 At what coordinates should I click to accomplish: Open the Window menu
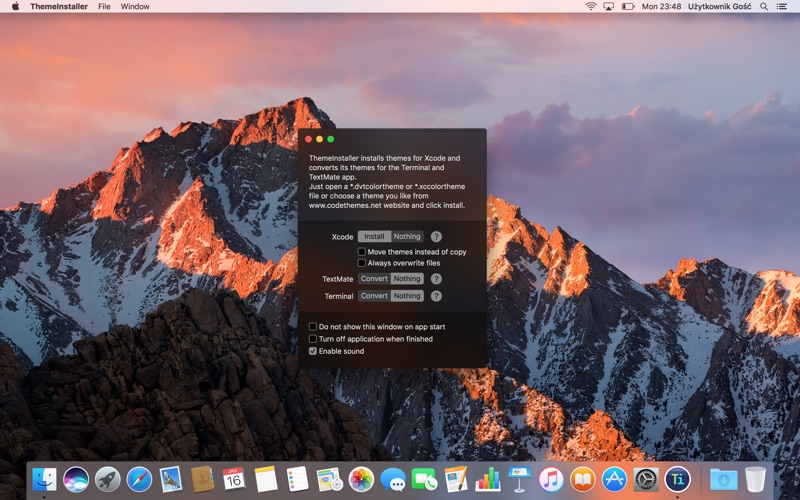135,6
